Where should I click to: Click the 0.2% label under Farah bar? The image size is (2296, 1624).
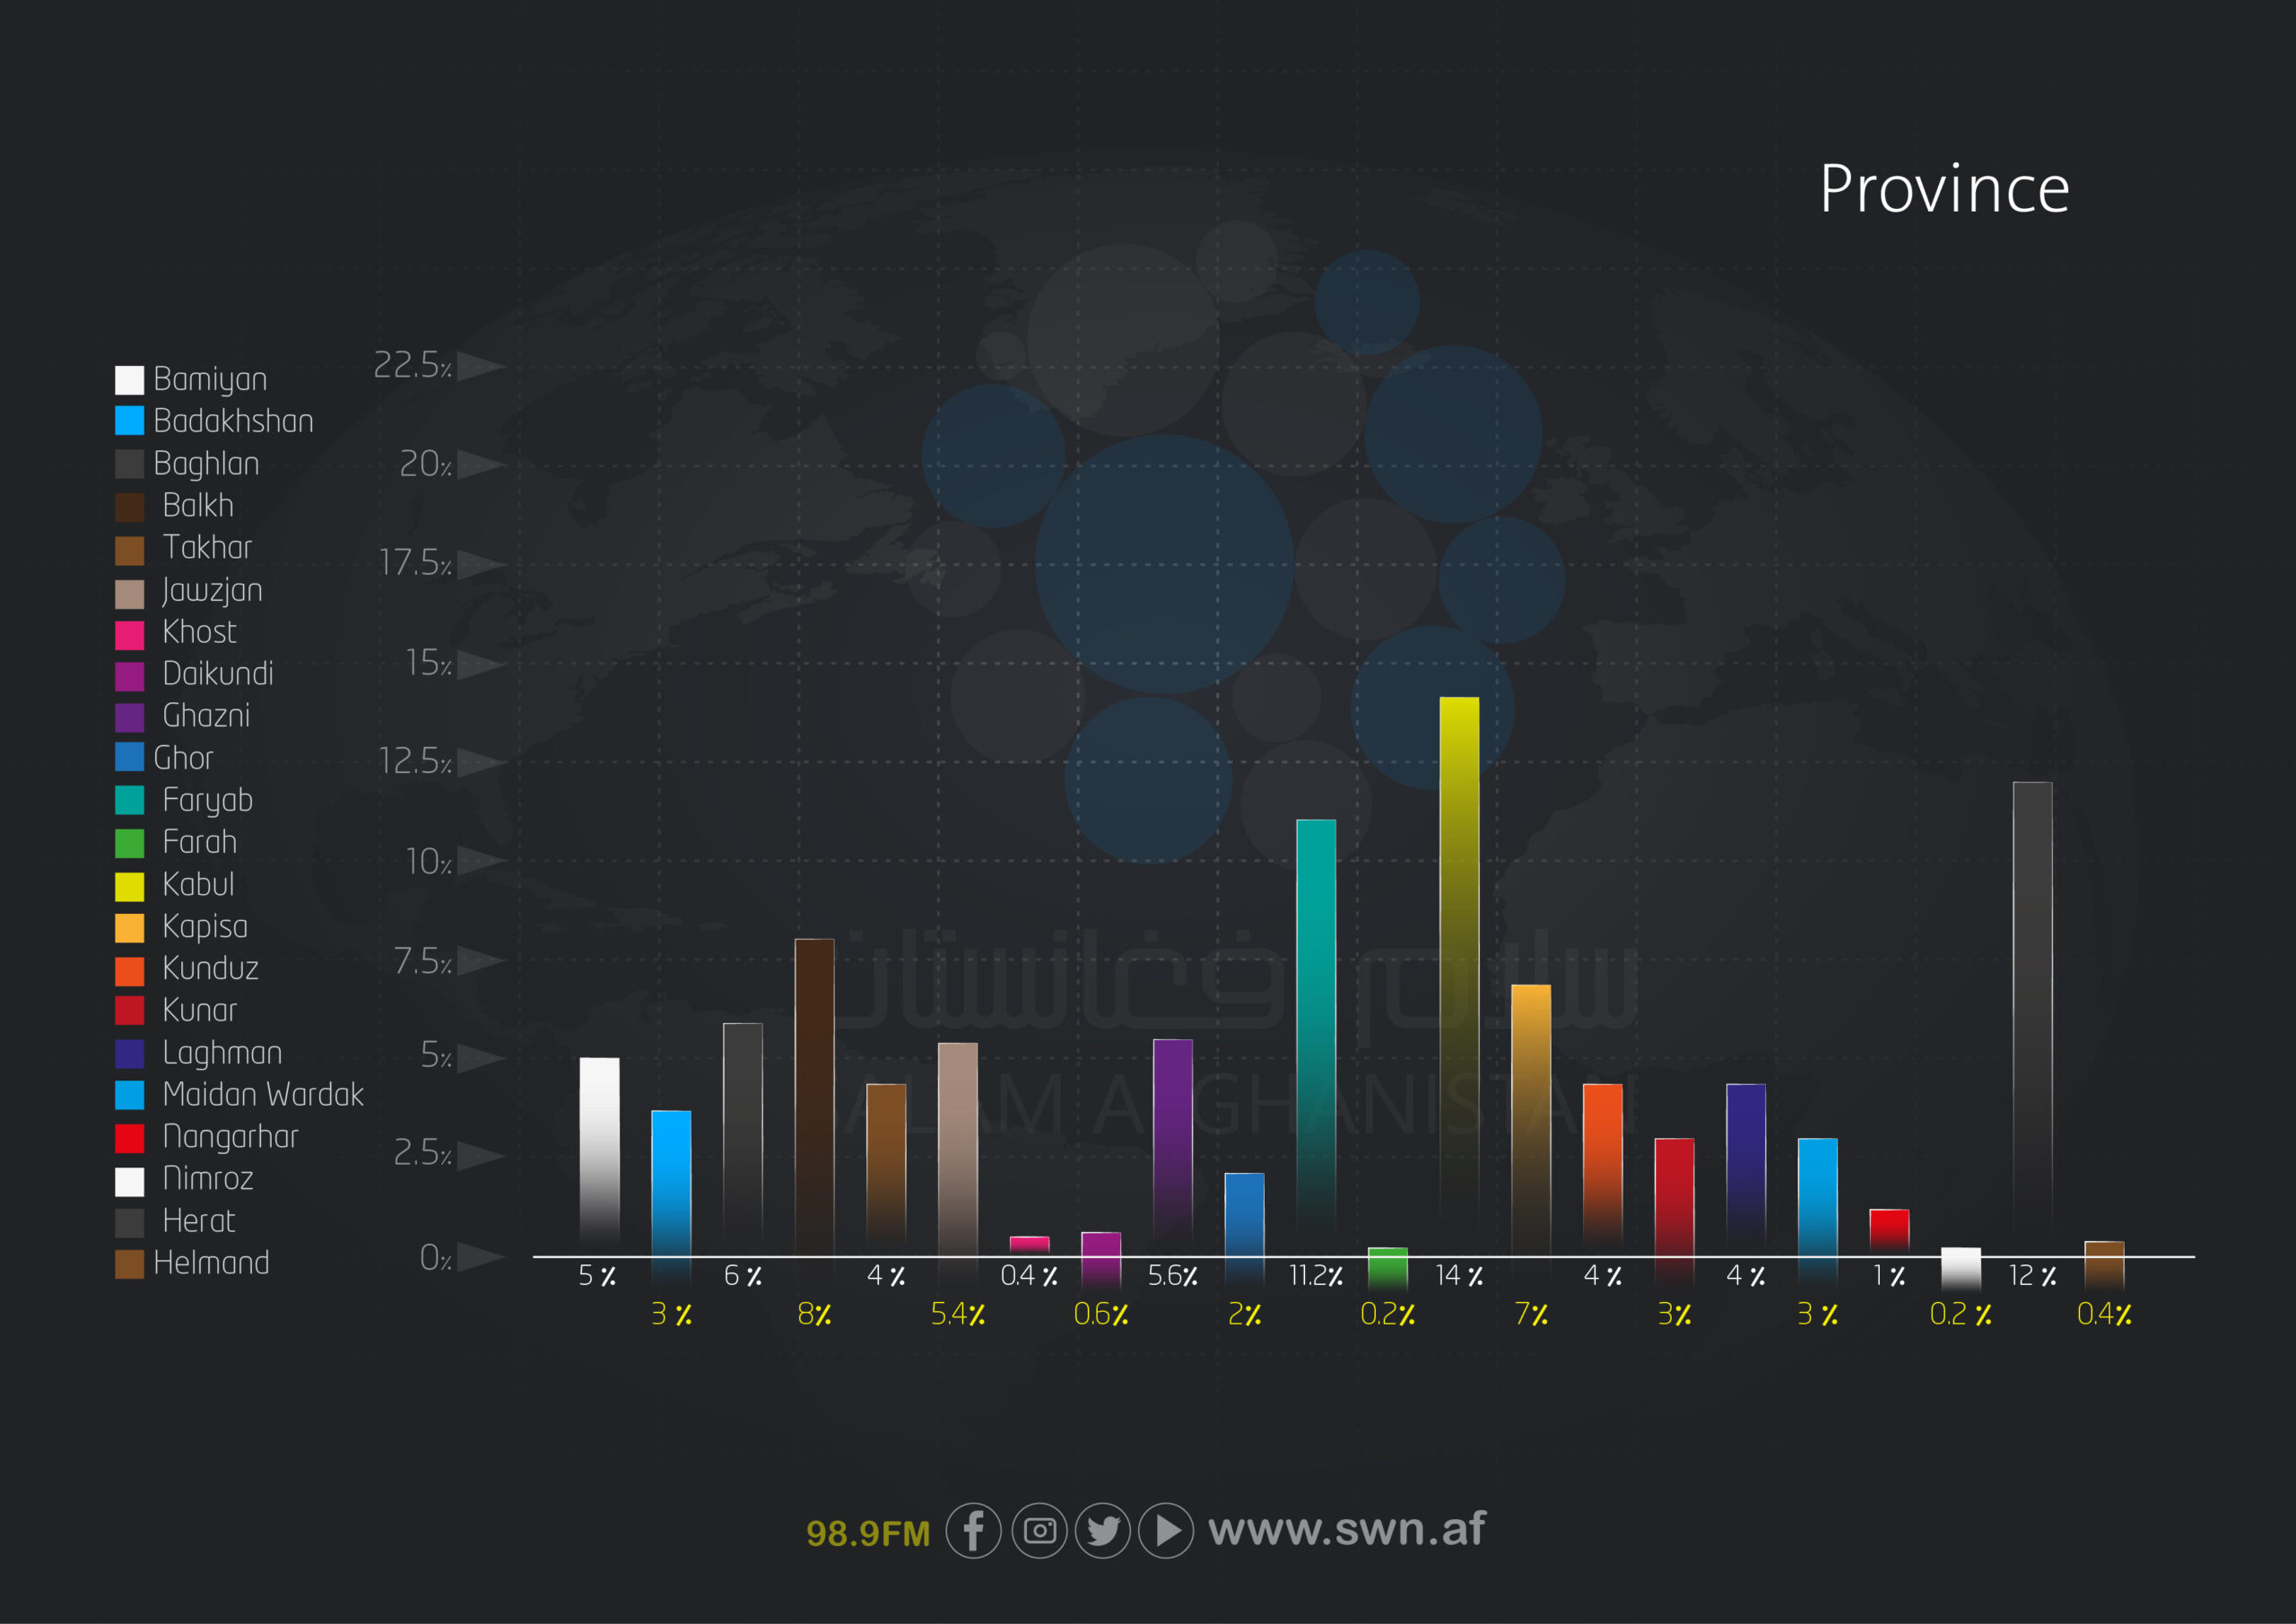1387,1314
